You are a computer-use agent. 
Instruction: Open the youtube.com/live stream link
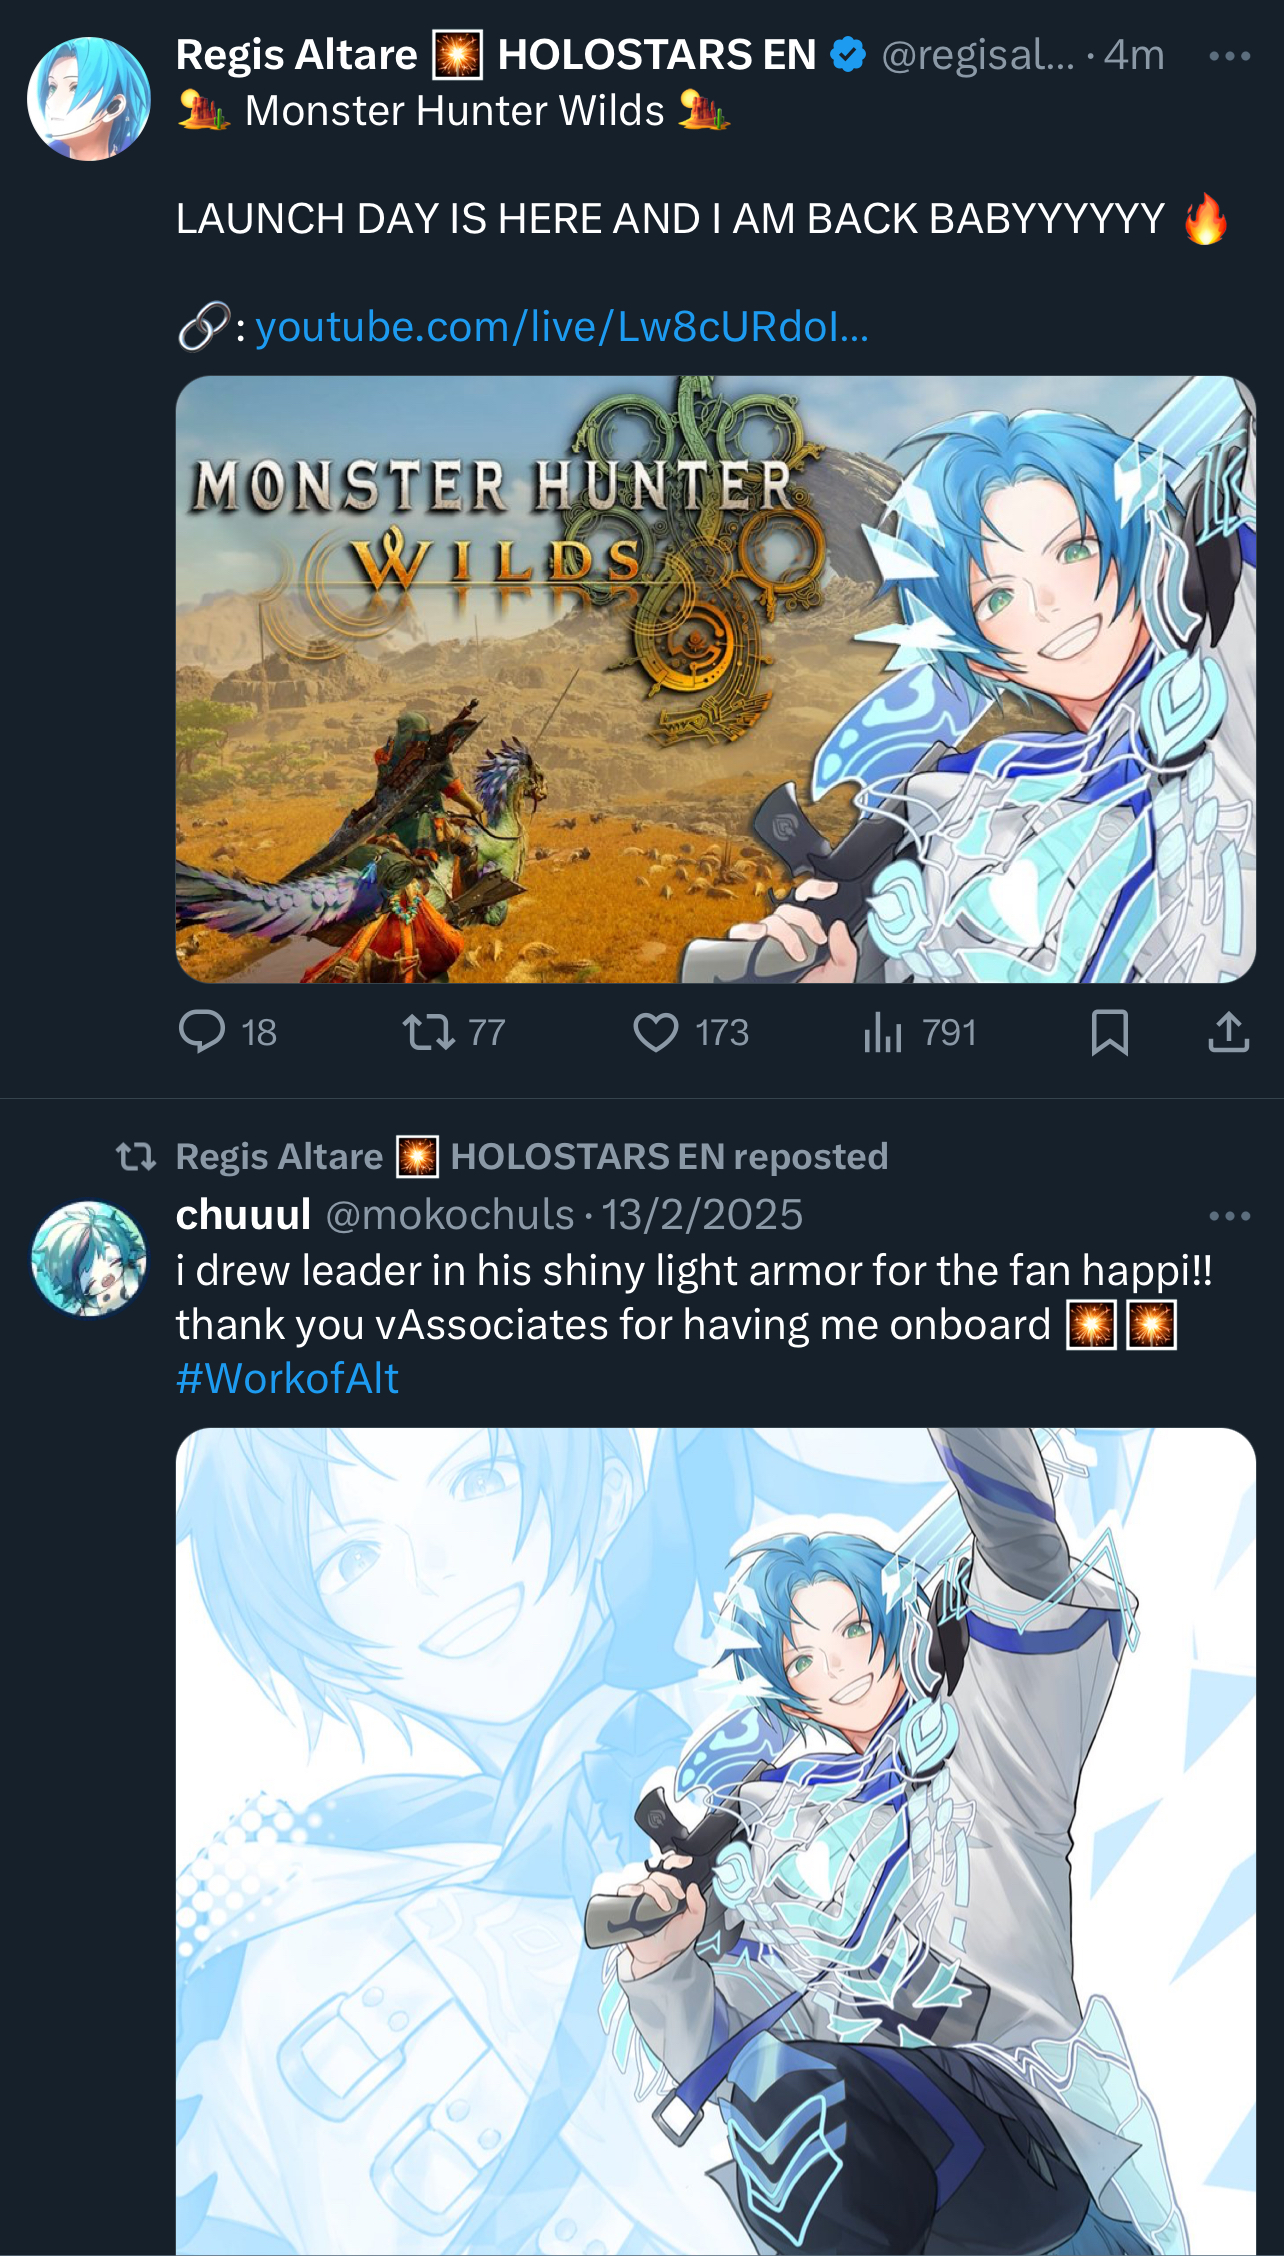tap(562, 327)
